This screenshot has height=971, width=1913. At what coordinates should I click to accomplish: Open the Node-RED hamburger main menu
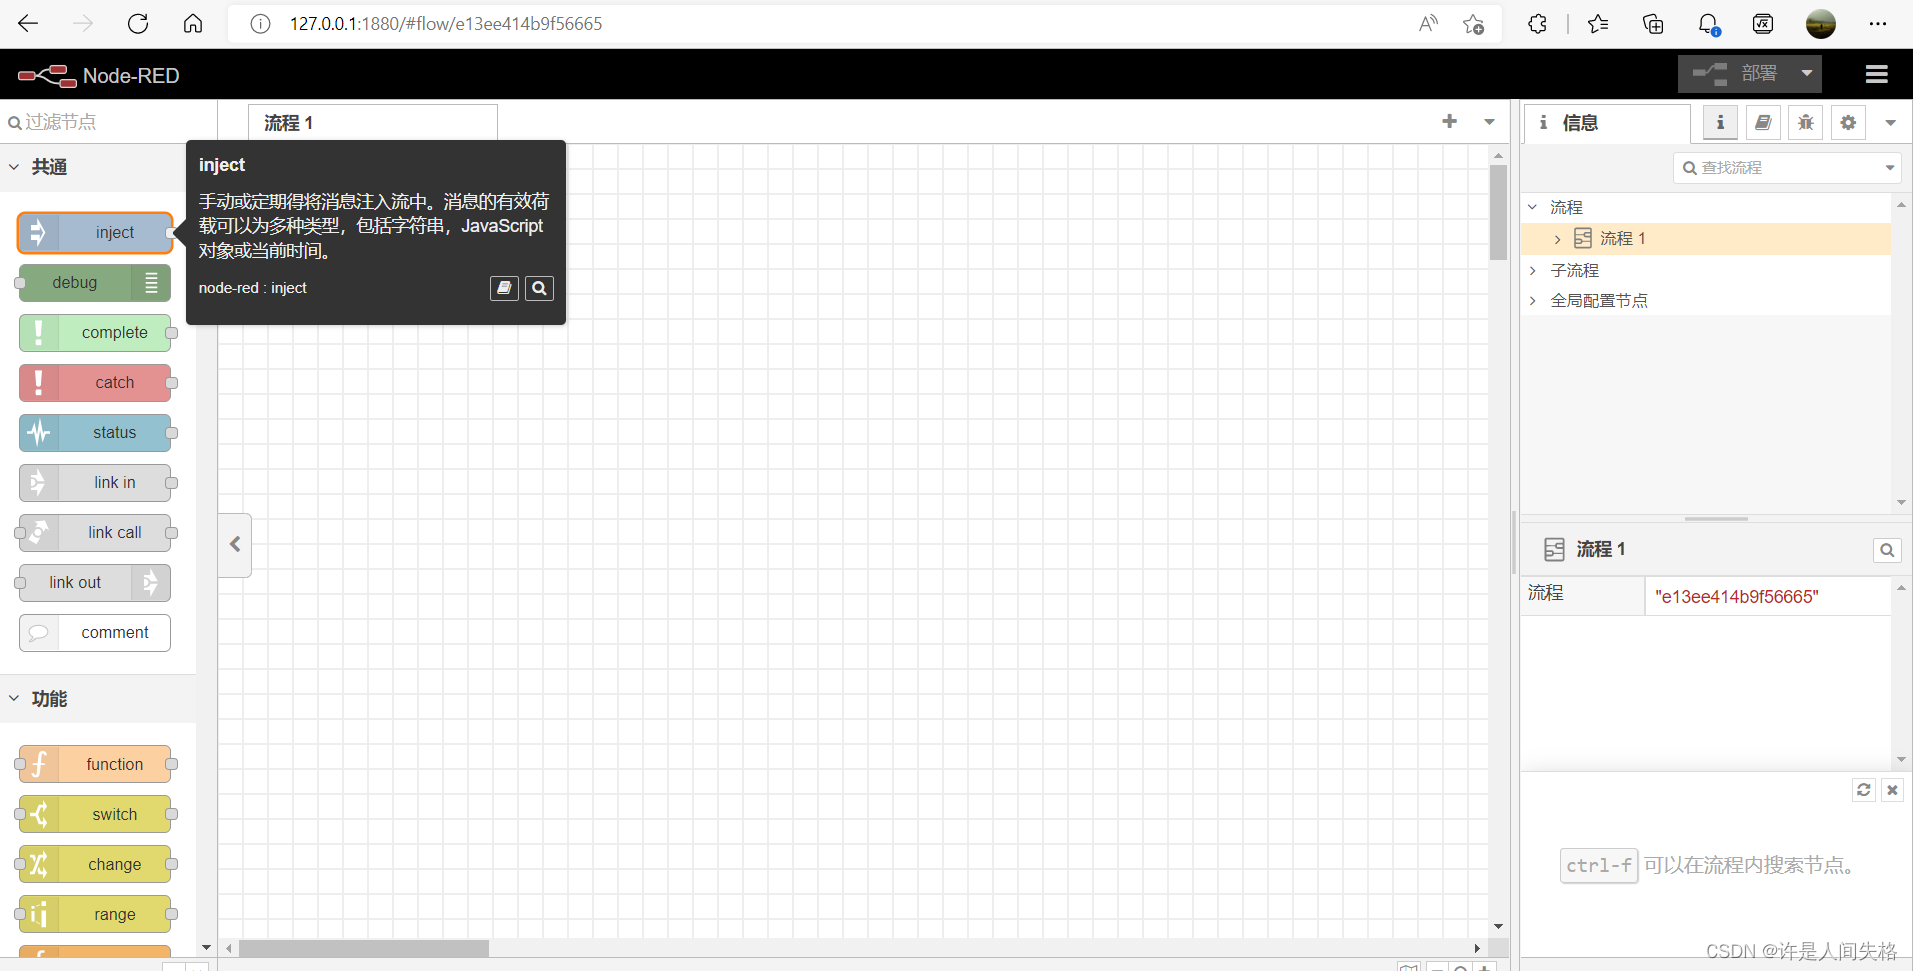click(x=1877, y=74)
